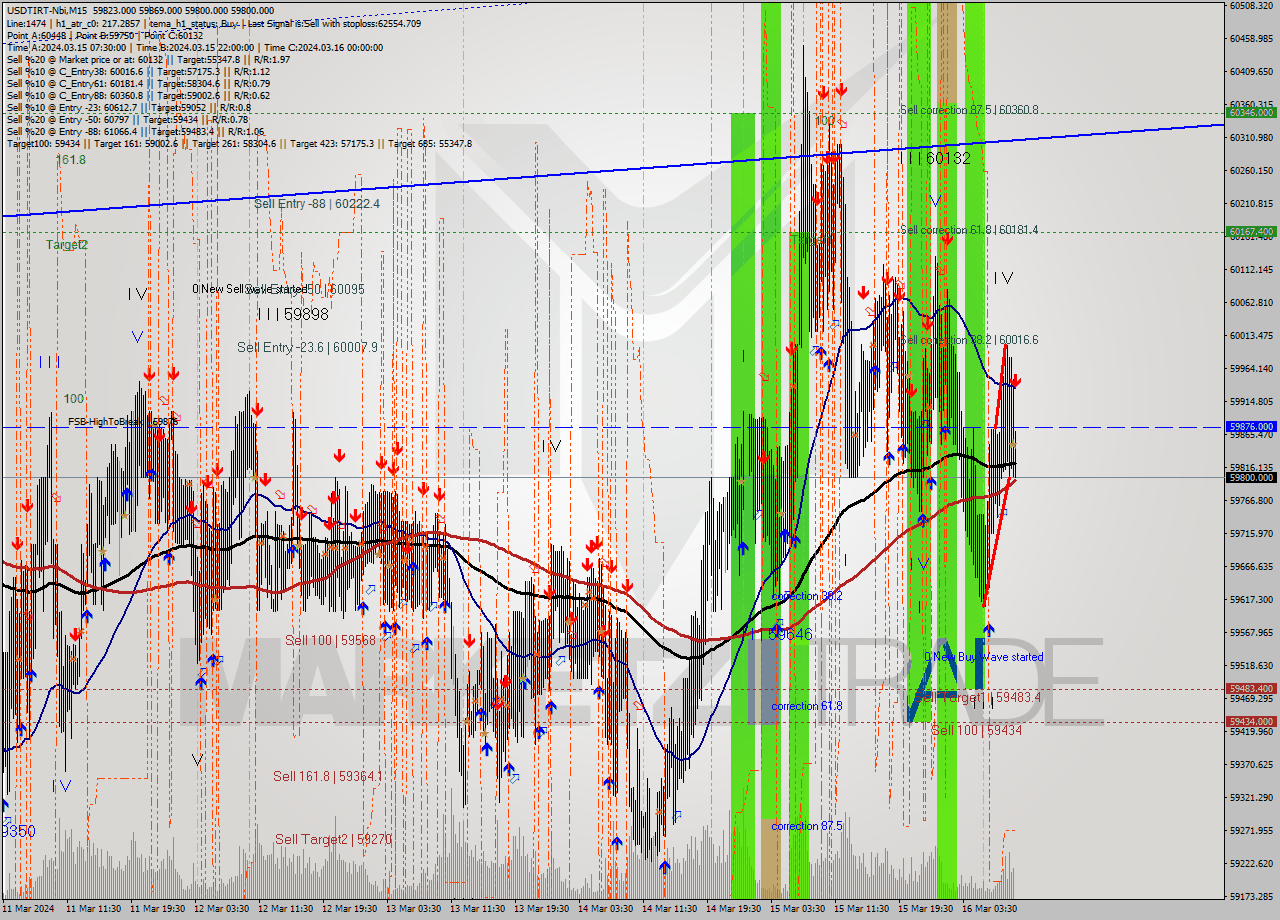Click the 60013.475 price axis label
Image resolution: width=1280 pixels, height=920 pixels.
(x=1251, y=336)
